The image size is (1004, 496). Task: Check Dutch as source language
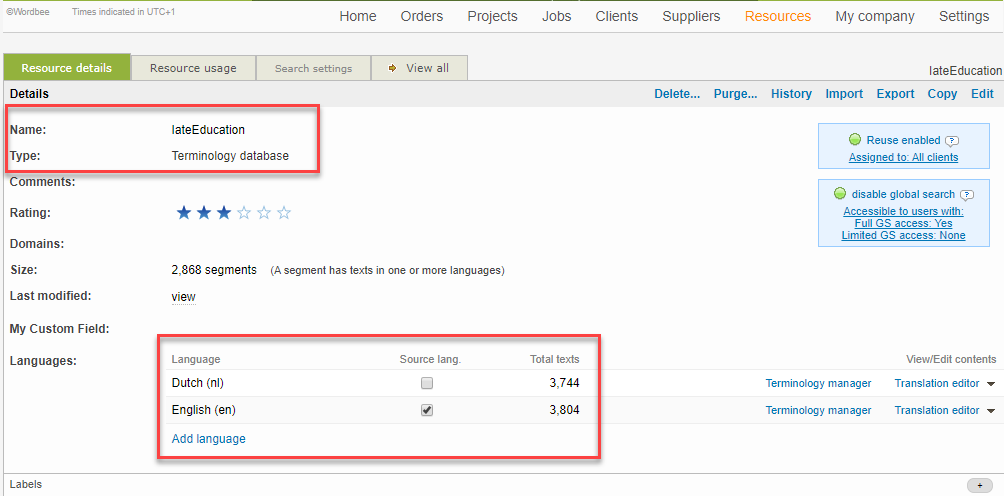[x=427, y=383]
